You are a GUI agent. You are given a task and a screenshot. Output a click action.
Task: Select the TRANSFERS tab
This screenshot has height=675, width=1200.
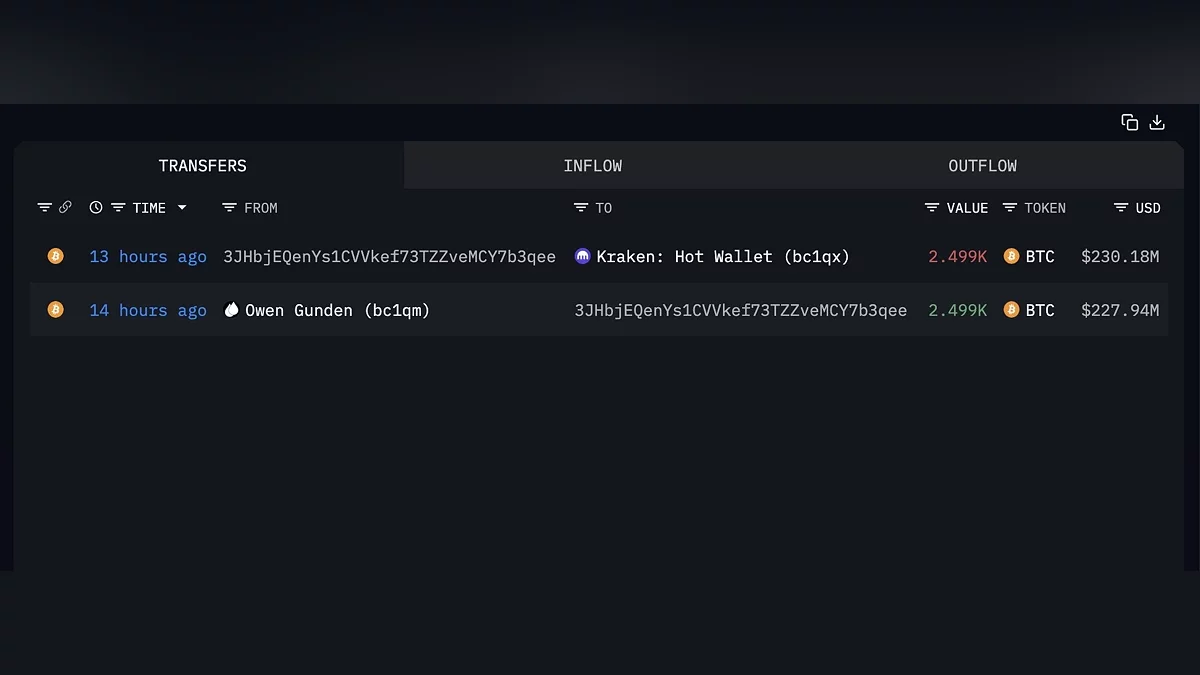[203, 166]
